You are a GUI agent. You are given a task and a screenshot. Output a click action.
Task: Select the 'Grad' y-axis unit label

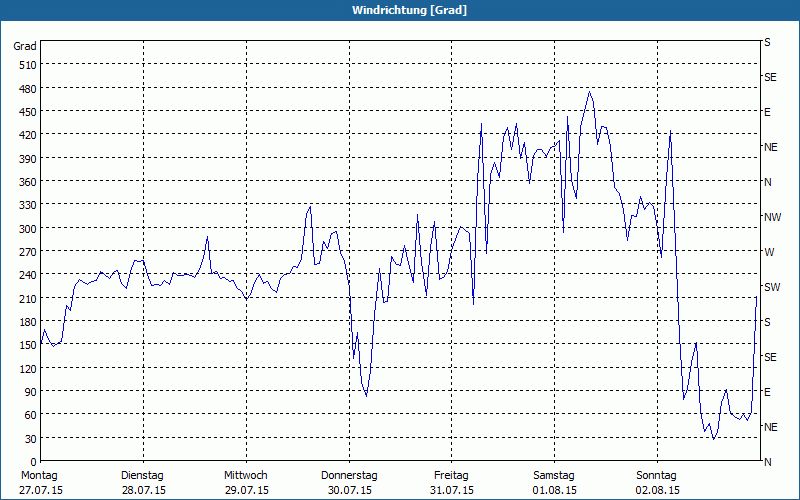(x=25, y=46)
